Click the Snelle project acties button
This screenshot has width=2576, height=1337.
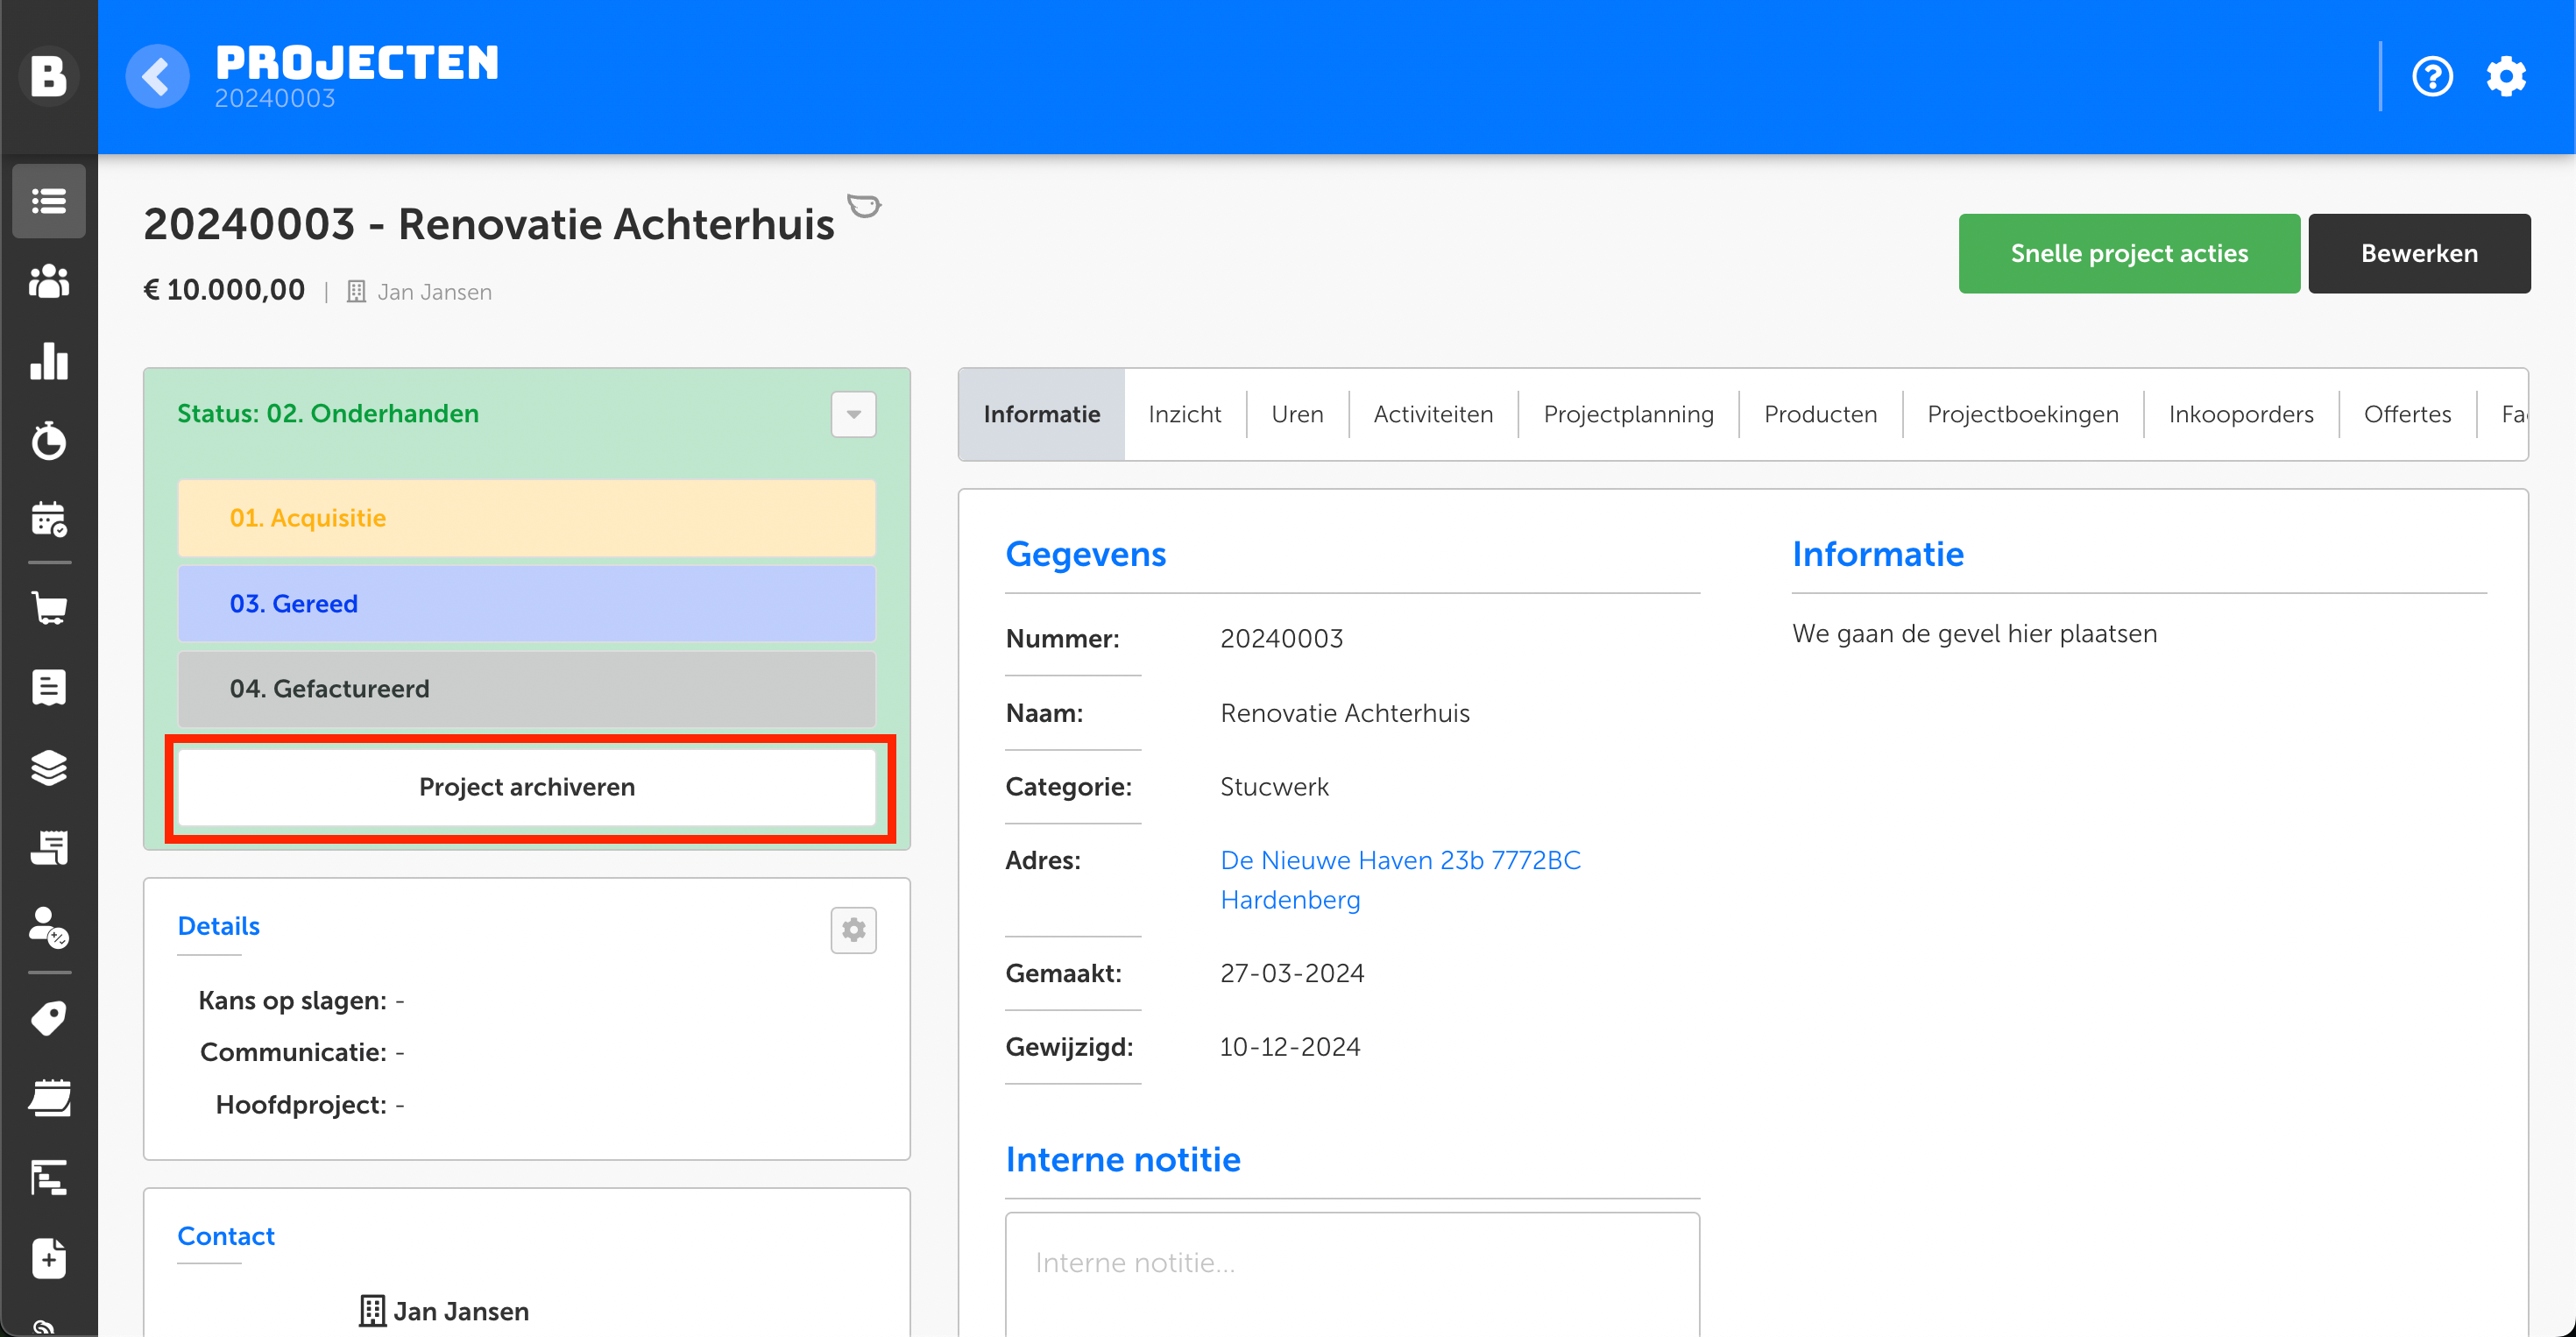pyautogui.click(x=2129, y=253)
